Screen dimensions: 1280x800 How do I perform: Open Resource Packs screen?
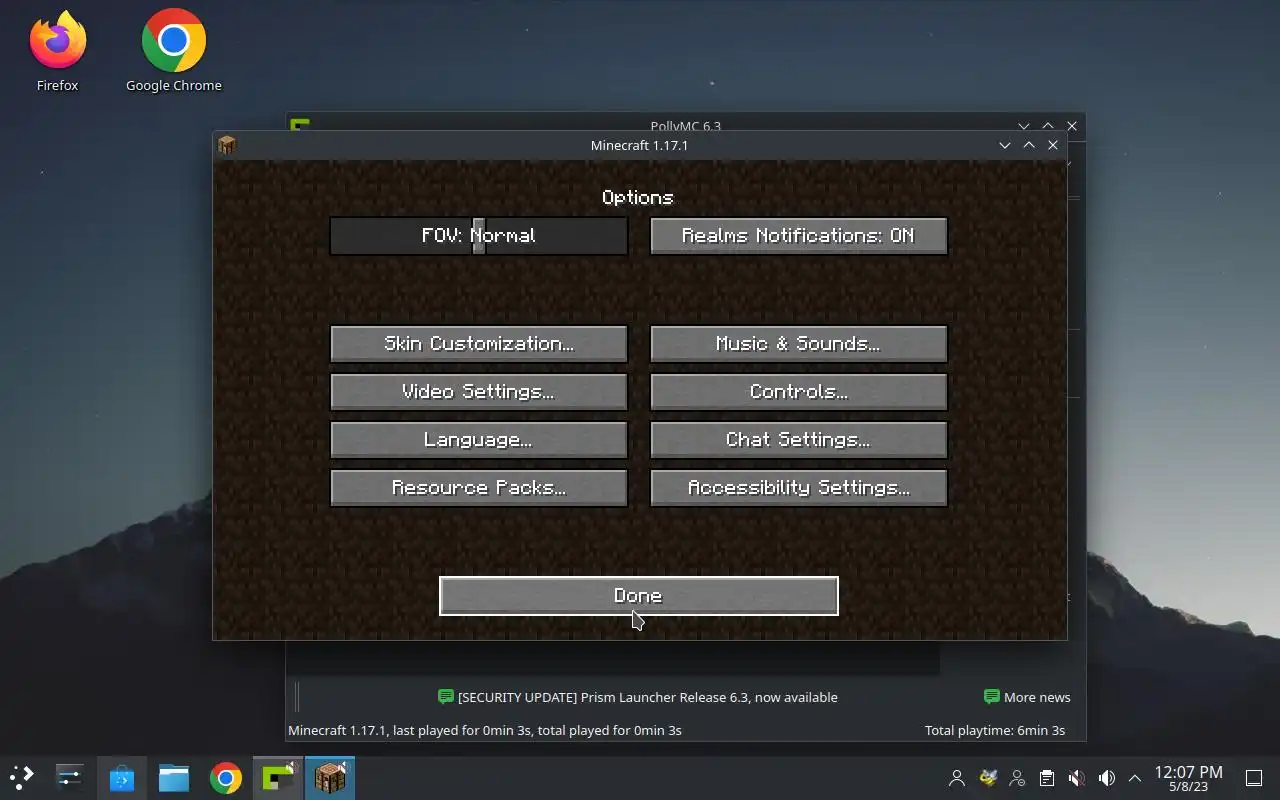tap(479, 488)
